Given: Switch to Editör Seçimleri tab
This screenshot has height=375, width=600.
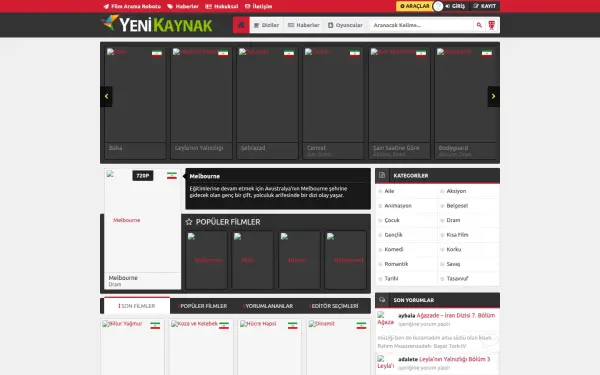Looking at the screenshot, I should coord(334,306).
